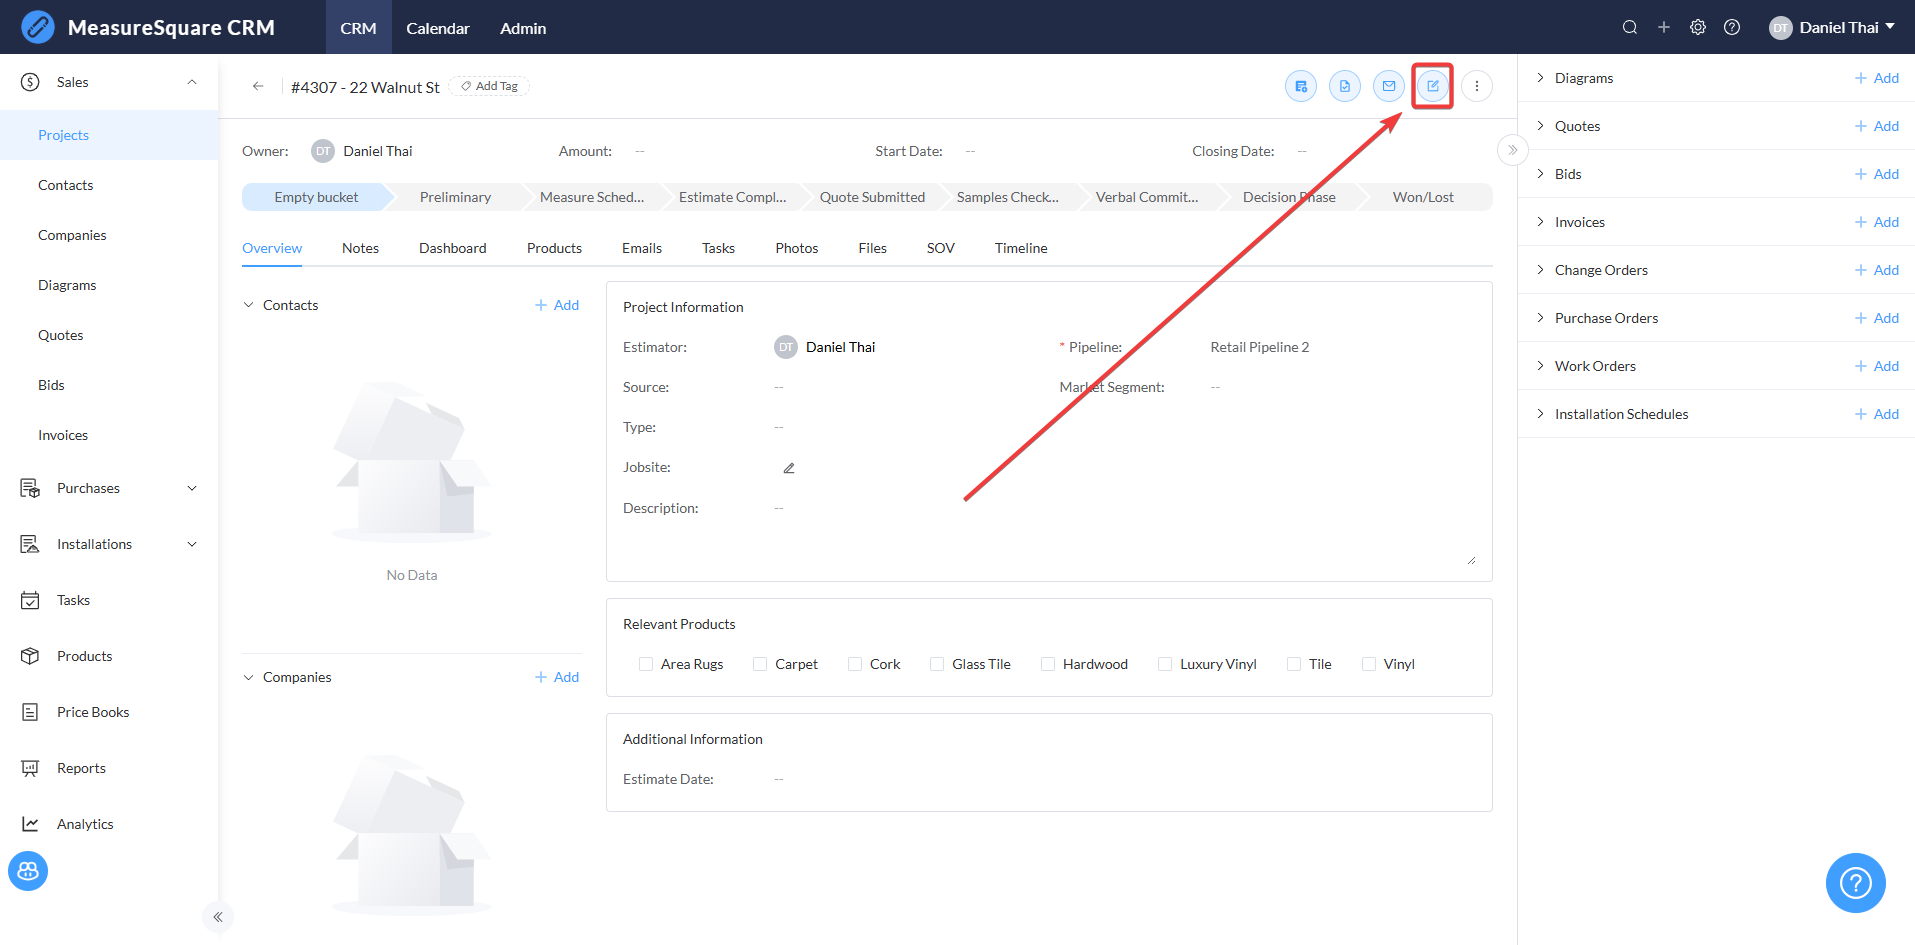Click the Add Tag button
Image resolution: width=1915 pixels, height=945 pixels.
tap(489, 86)
